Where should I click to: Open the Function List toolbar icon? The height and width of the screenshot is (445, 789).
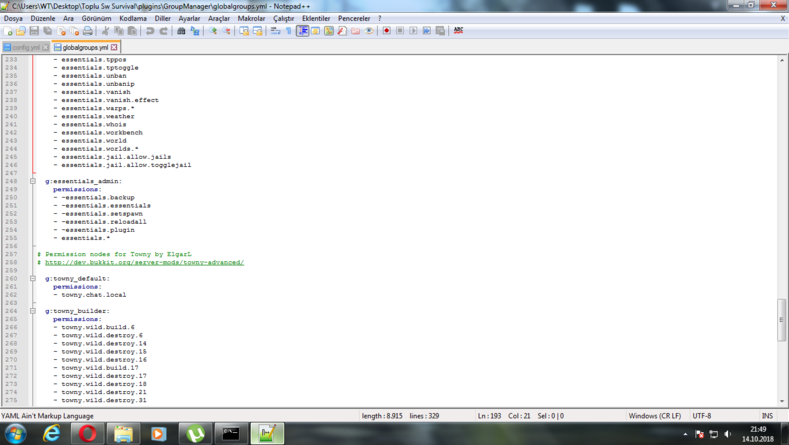click(342, 31)
